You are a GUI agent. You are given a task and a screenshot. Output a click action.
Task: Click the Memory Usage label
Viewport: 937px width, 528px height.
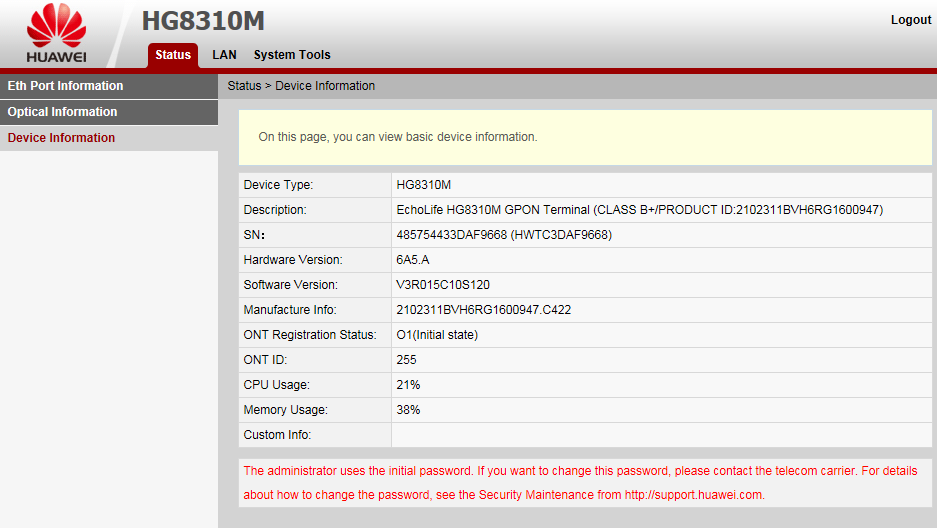[286, 410]
